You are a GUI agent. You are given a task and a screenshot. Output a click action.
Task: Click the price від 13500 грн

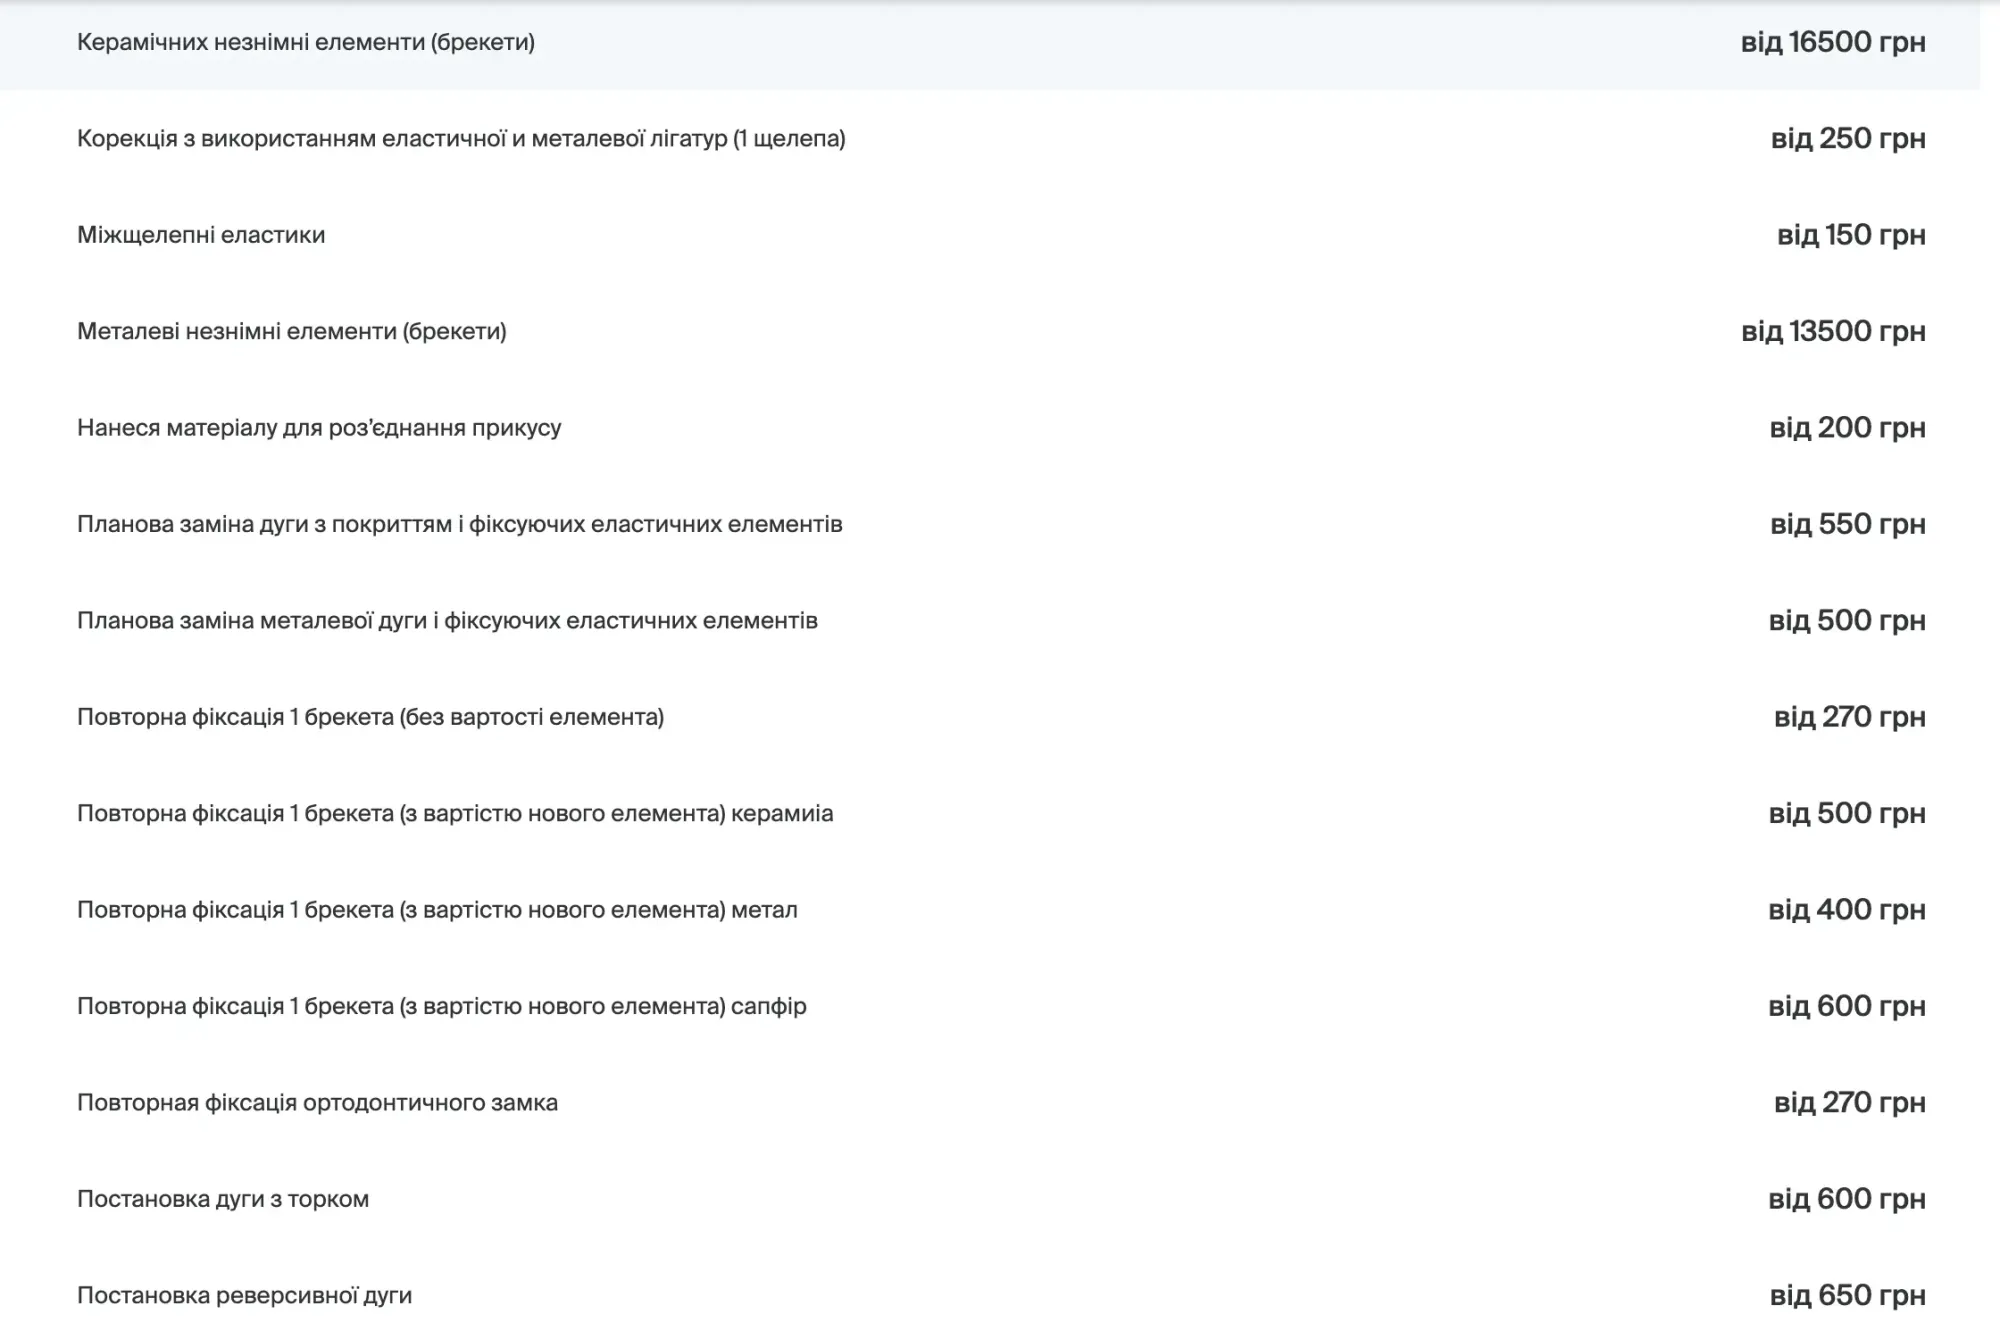coord(1832,332)
